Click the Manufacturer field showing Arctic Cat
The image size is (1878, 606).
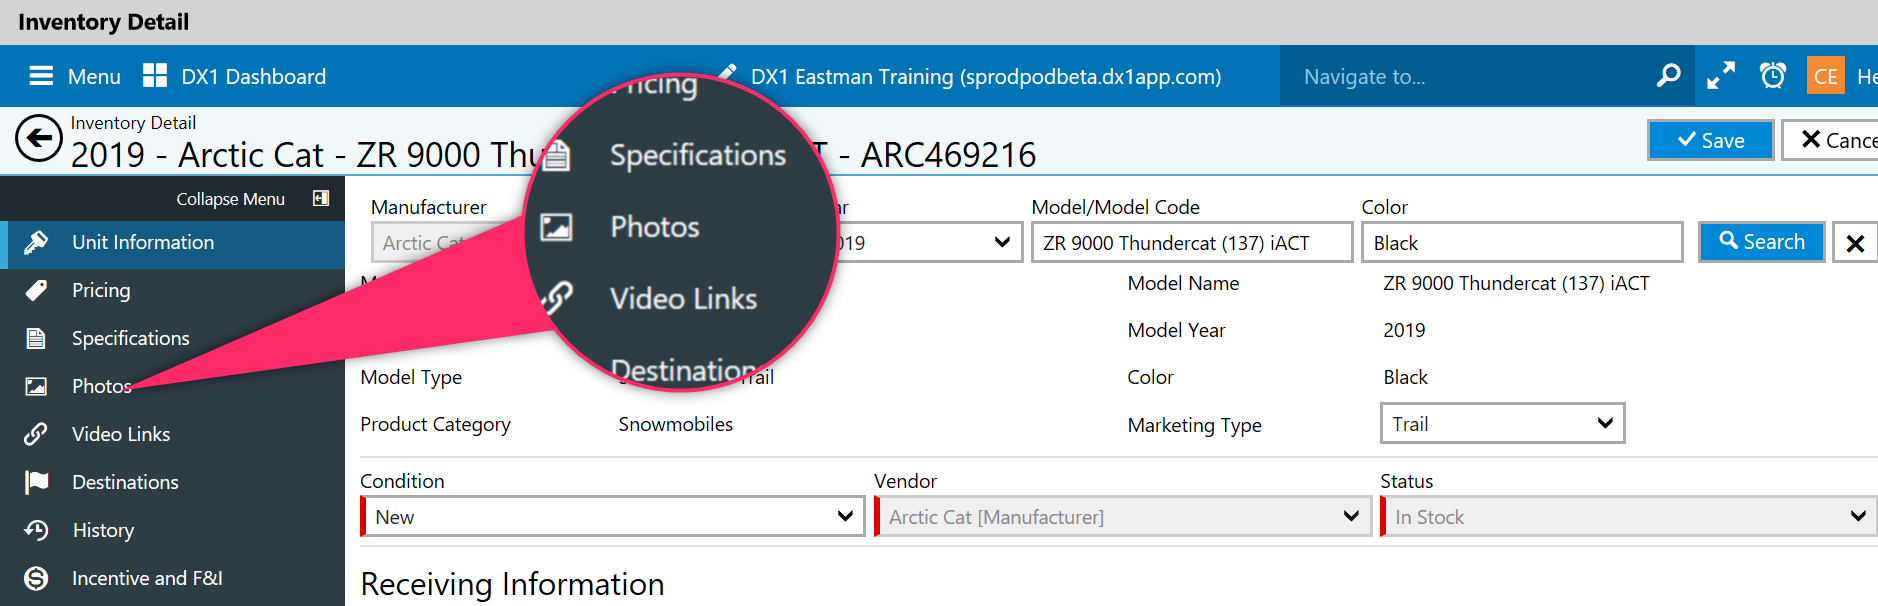click(x=450, y=243)
